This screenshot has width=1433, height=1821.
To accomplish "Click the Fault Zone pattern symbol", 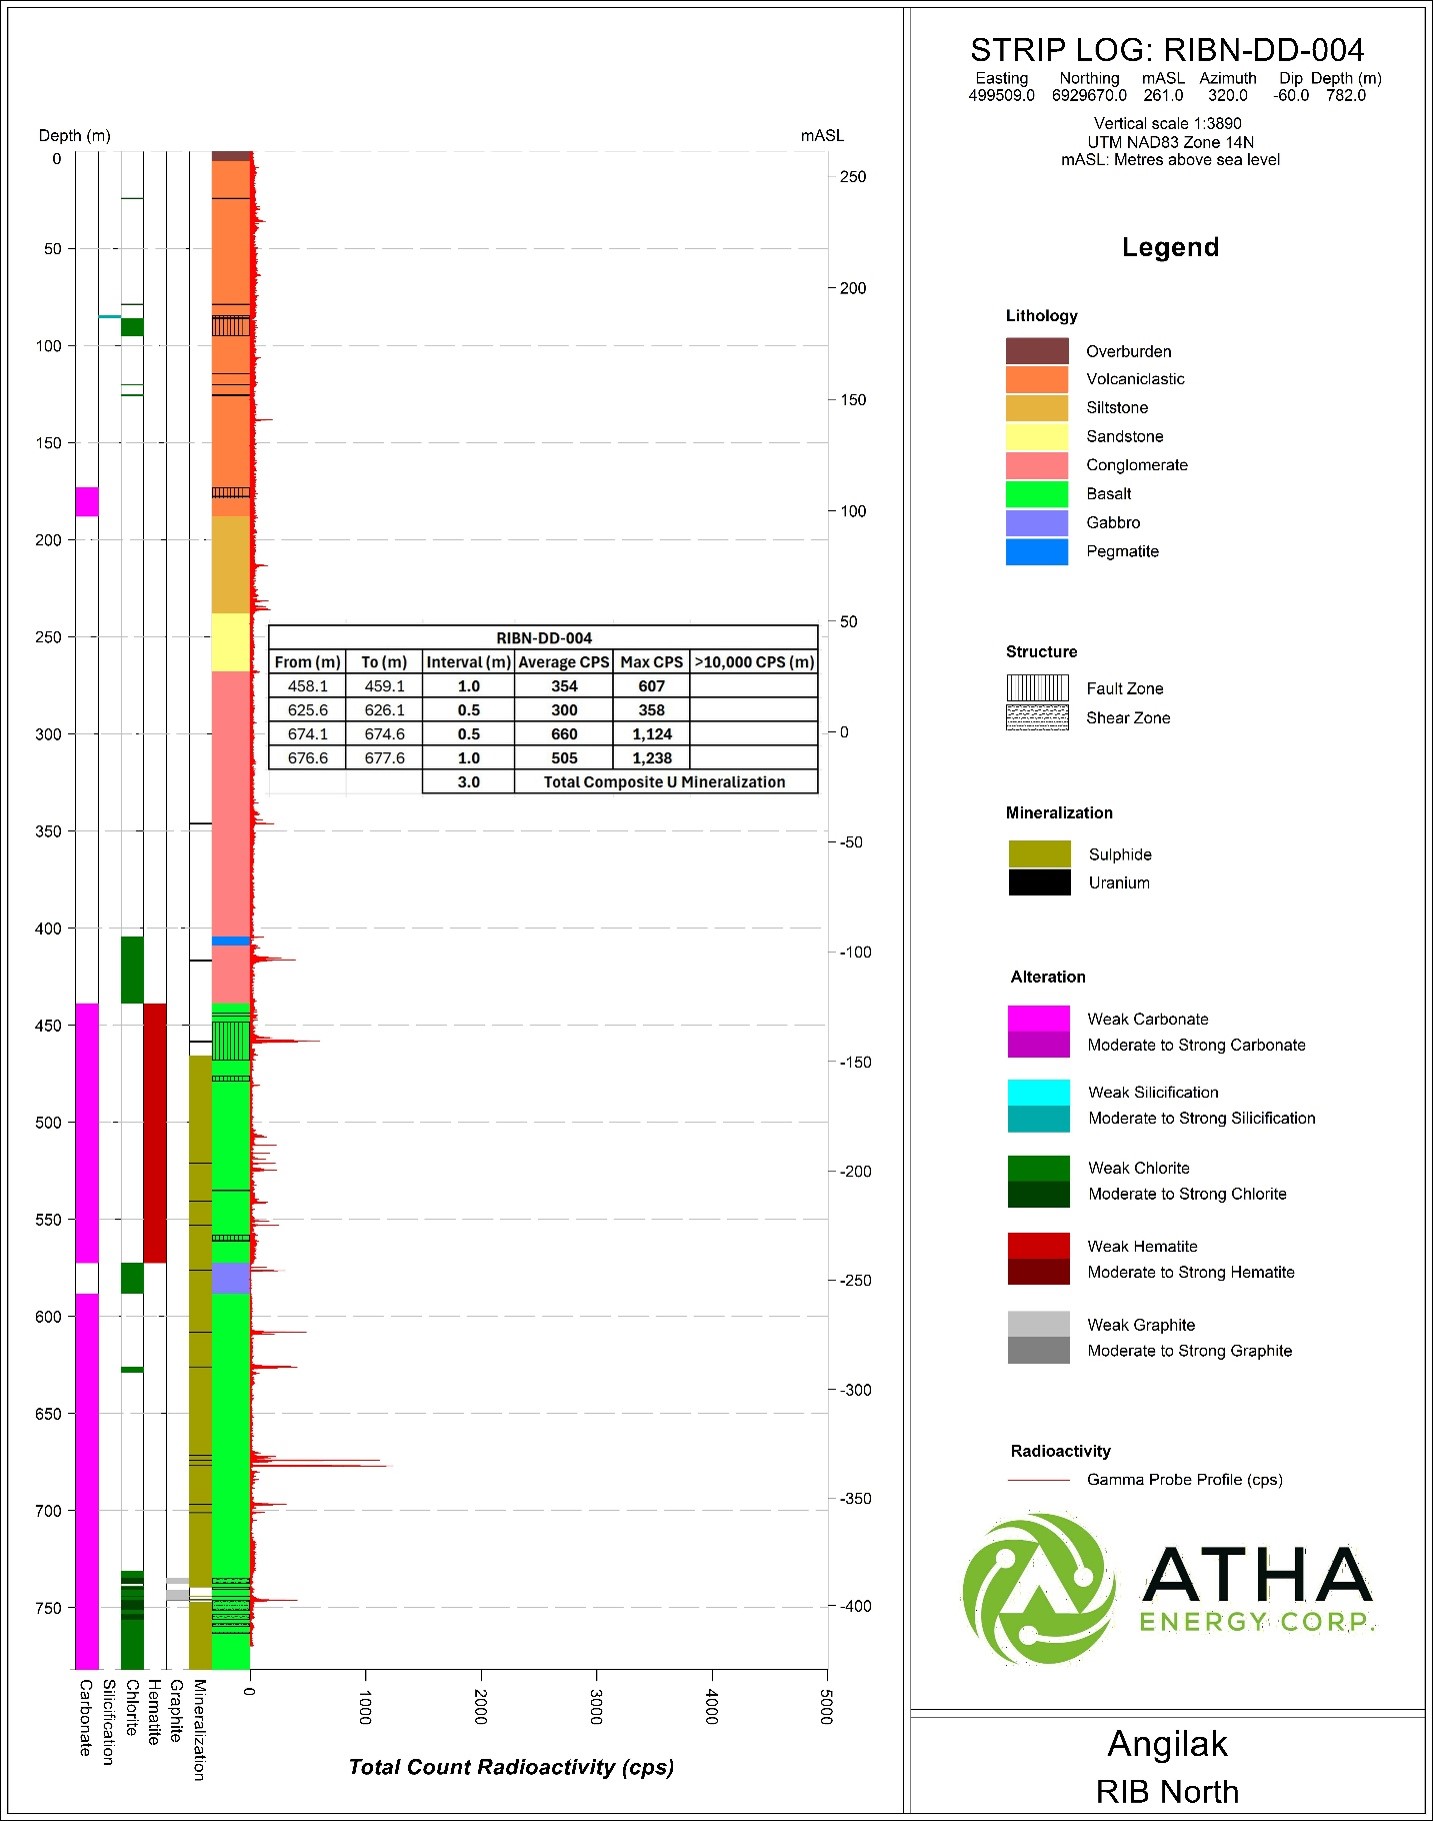I will tap(1037, 688).
